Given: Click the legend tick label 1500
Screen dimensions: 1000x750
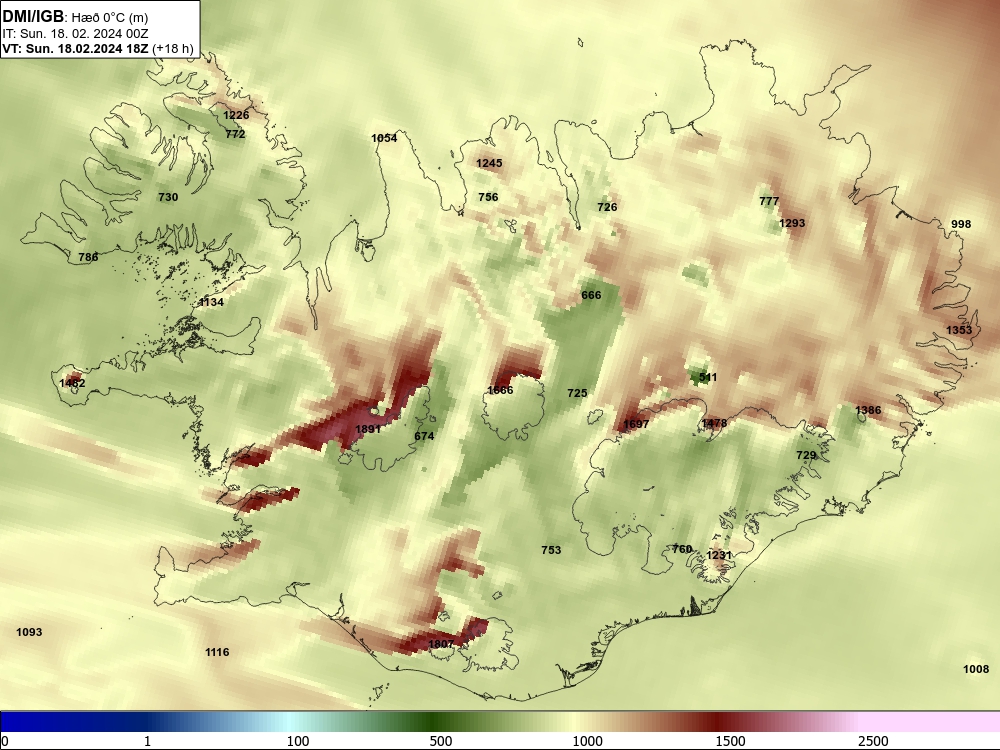Looking at the screenshot, I should pyautogui.click(x=730, y=742).
